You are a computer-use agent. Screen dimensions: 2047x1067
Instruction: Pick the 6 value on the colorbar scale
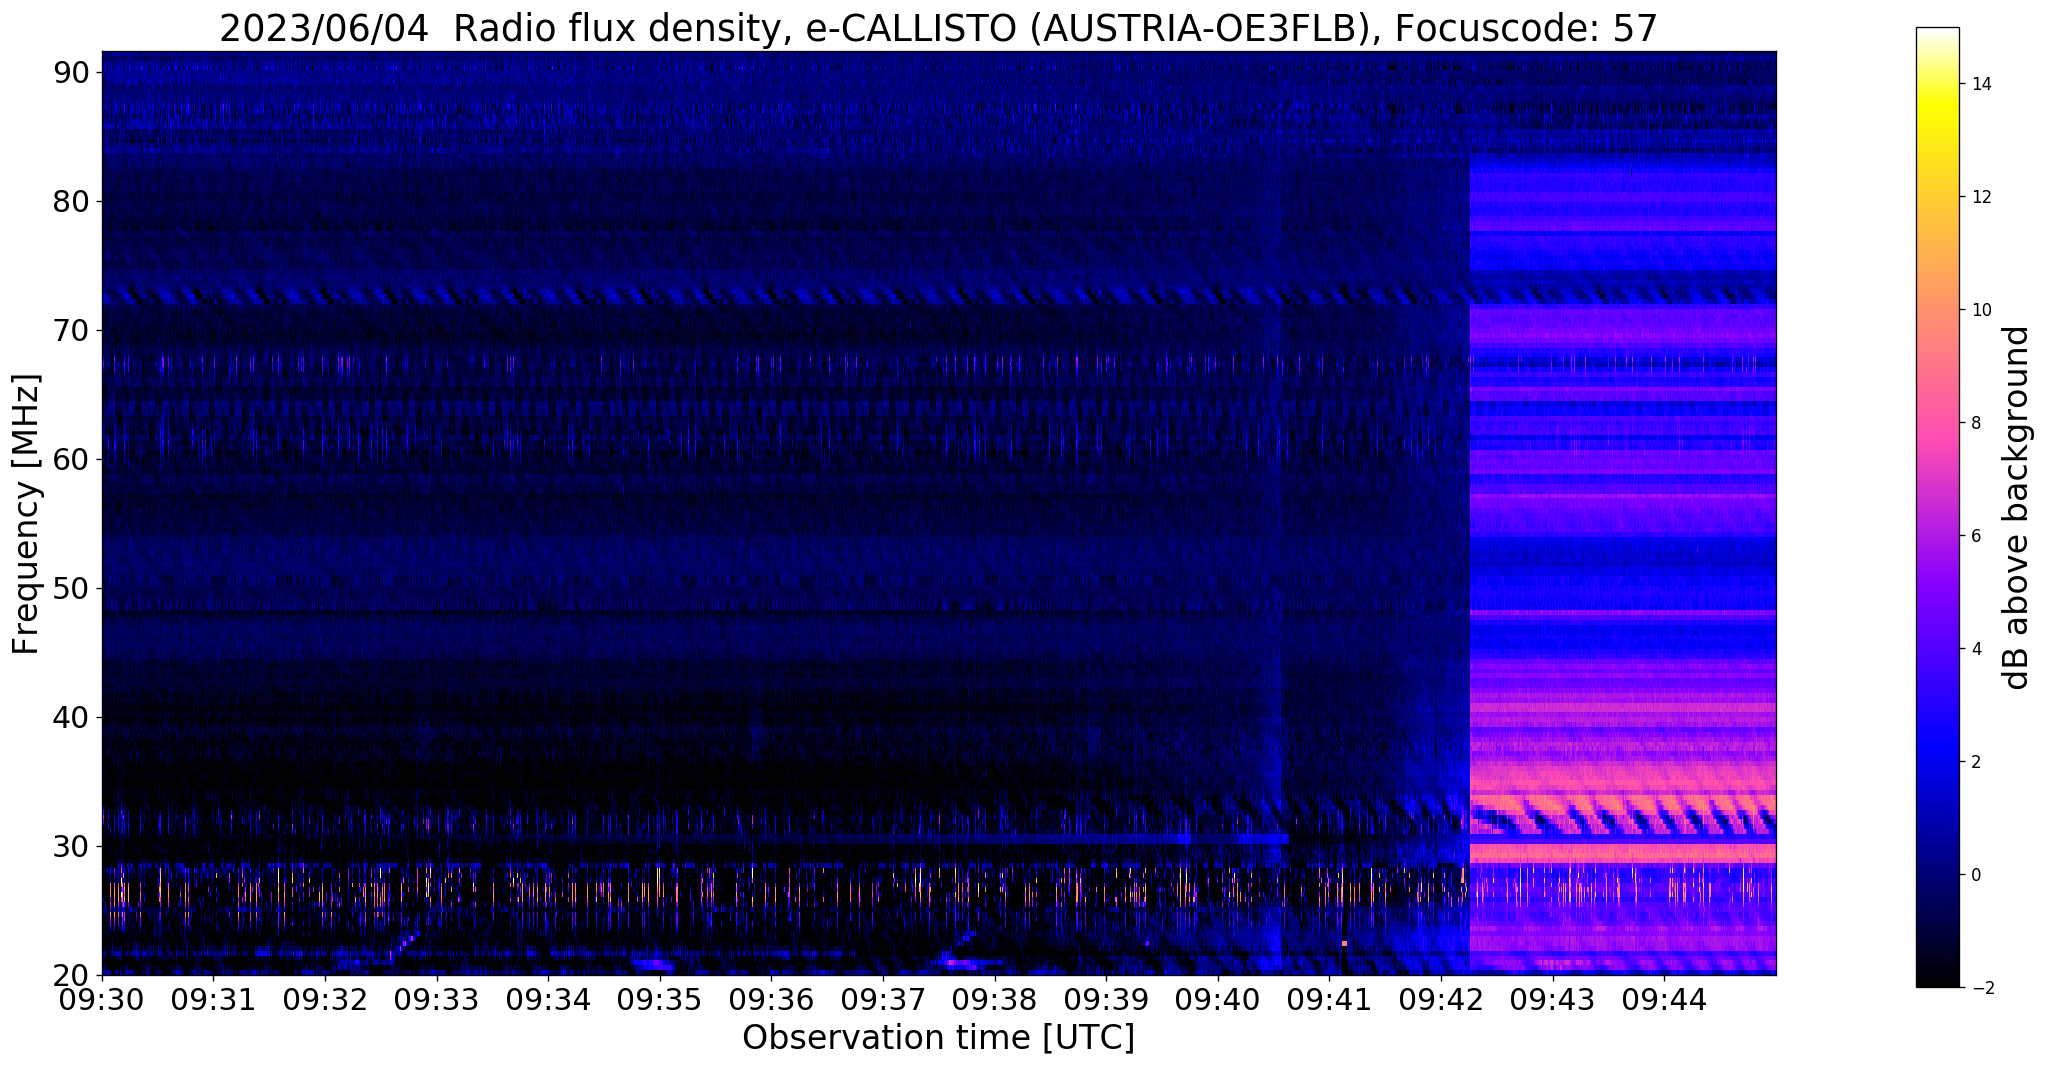1975,536
